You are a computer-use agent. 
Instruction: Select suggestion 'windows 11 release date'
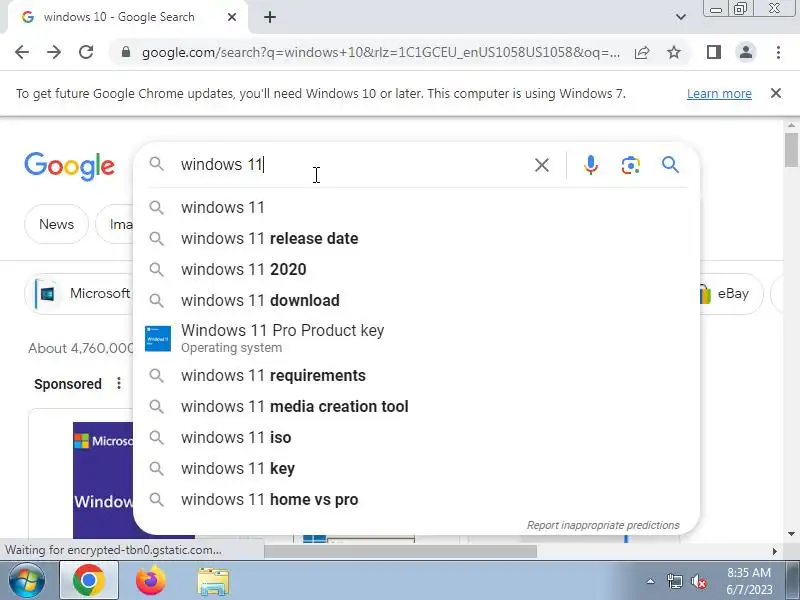click(x=416, y=239)
